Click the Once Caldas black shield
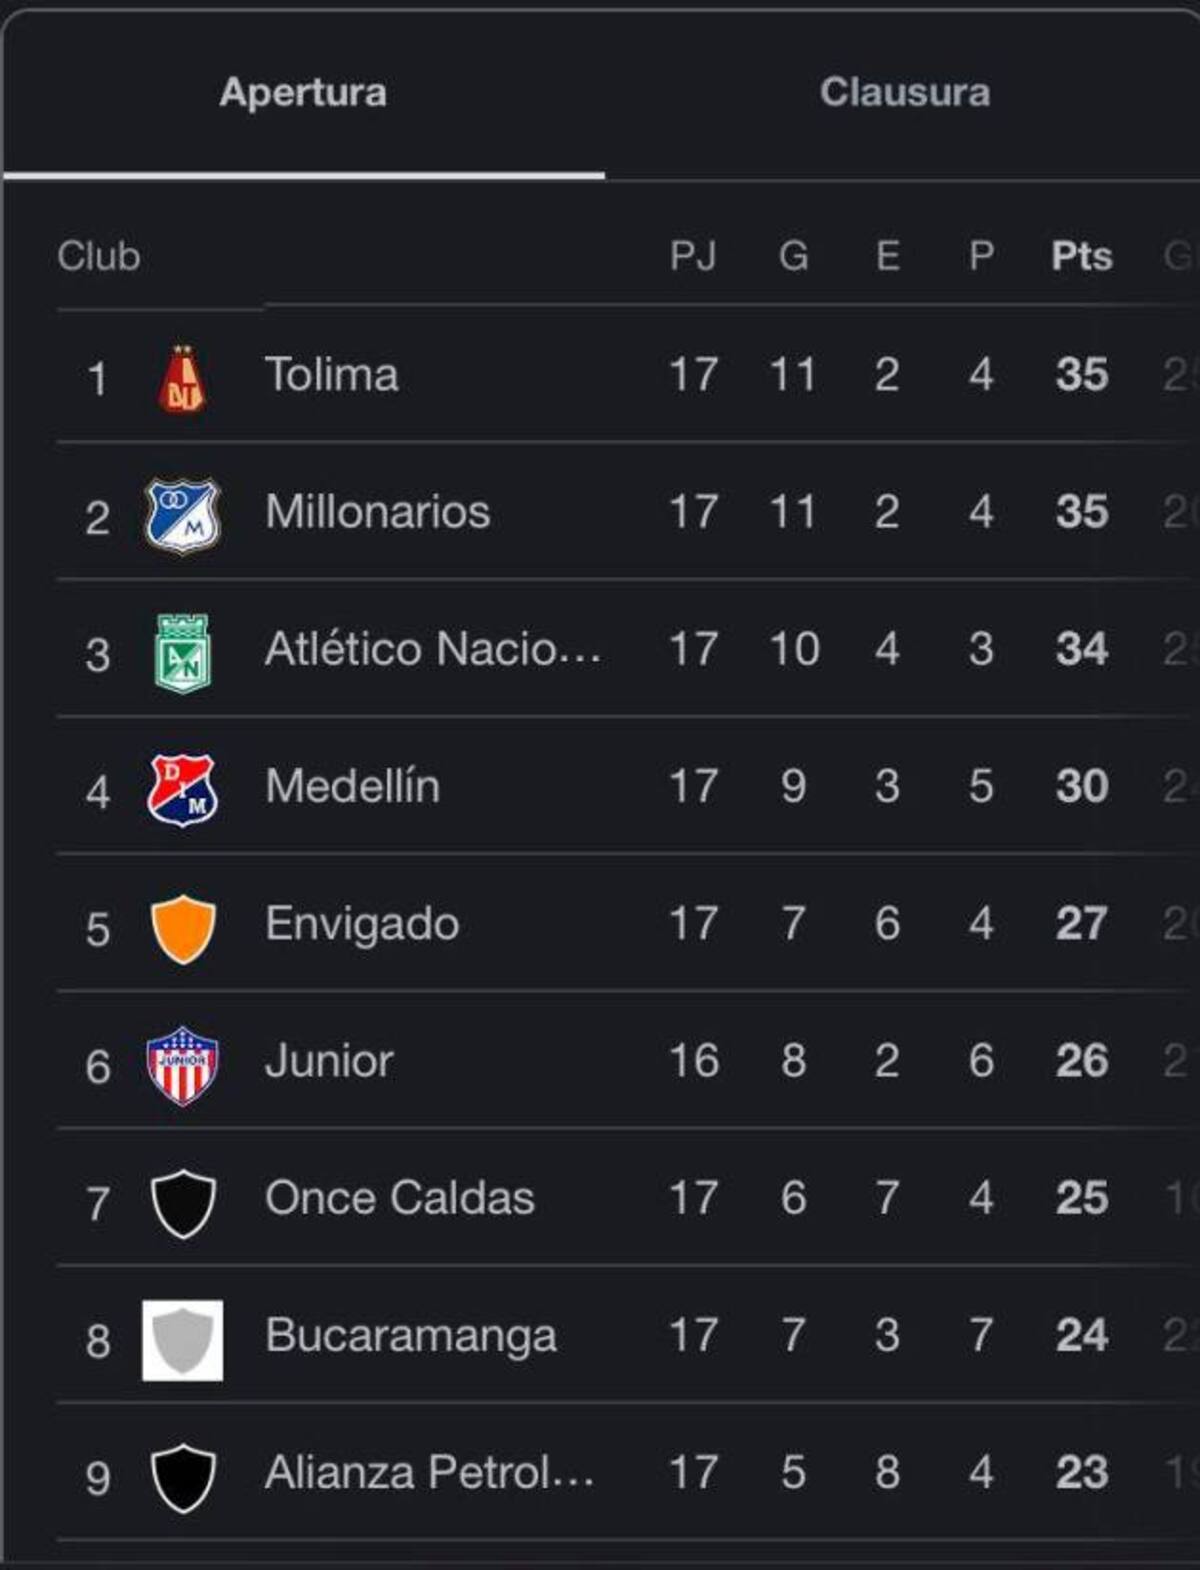 point(182,1202)
